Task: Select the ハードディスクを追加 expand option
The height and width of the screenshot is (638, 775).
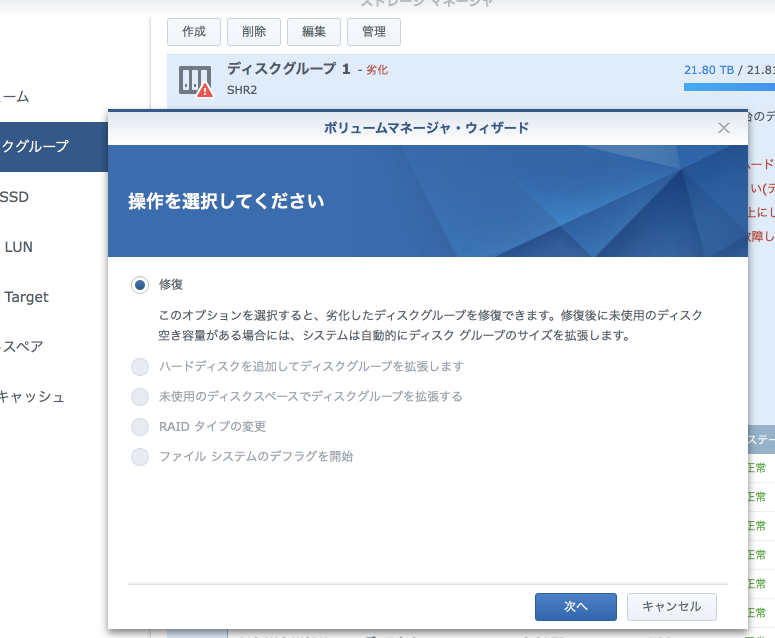Action: pos(140,367)
